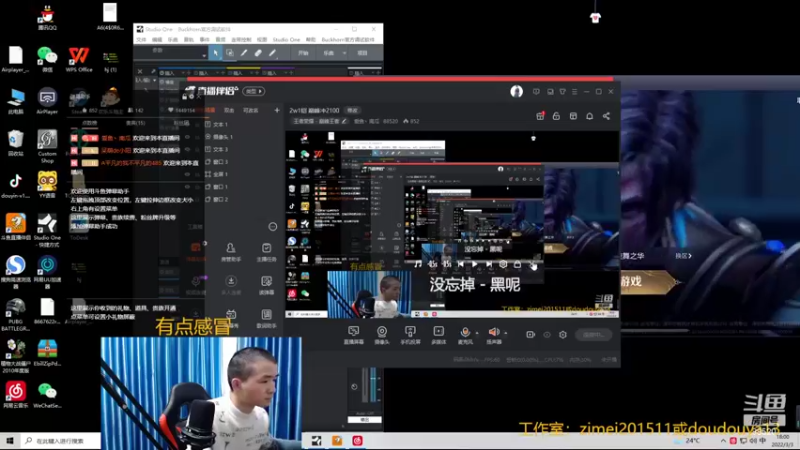The width and height of the screenshot is (800, 450).
Task: Edit category with pencil icon
Action: pos(344,121)
